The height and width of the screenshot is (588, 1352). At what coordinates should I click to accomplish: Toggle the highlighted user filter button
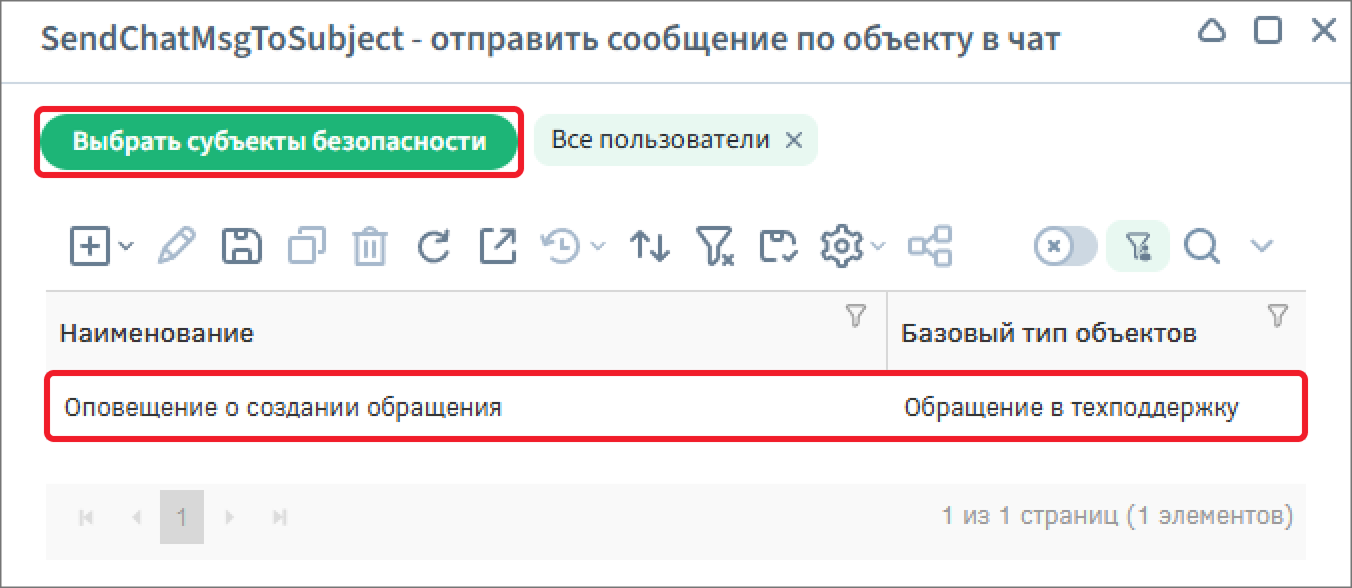1138,246
